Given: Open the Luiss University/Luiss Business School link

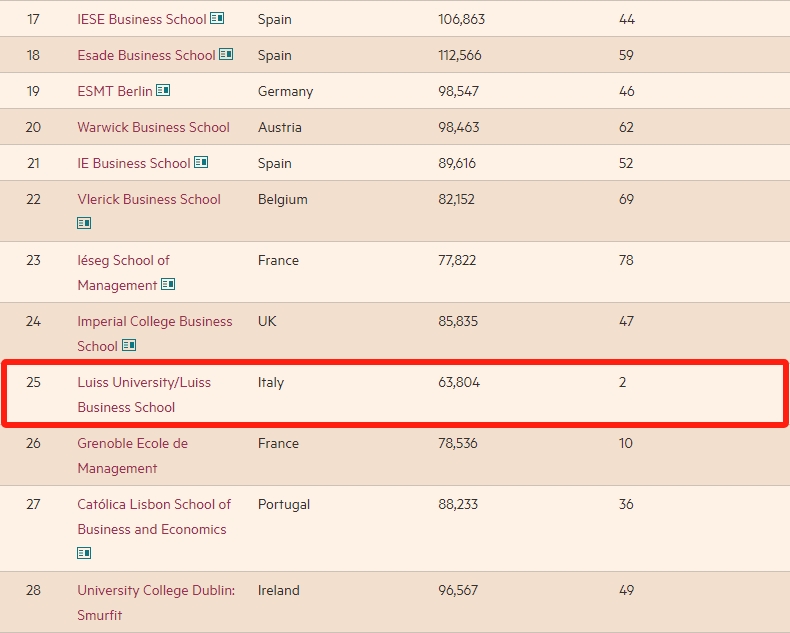Looking at the screenshot, I should 144,395.
